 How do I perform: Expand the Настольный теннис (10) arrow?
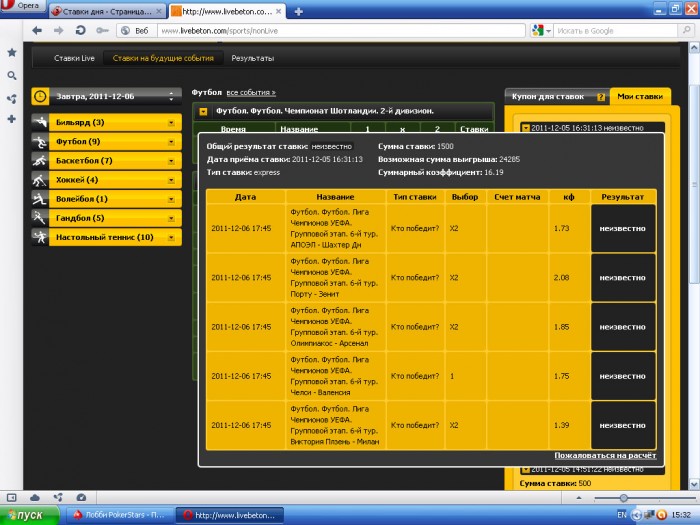click(x=171, y=238)
